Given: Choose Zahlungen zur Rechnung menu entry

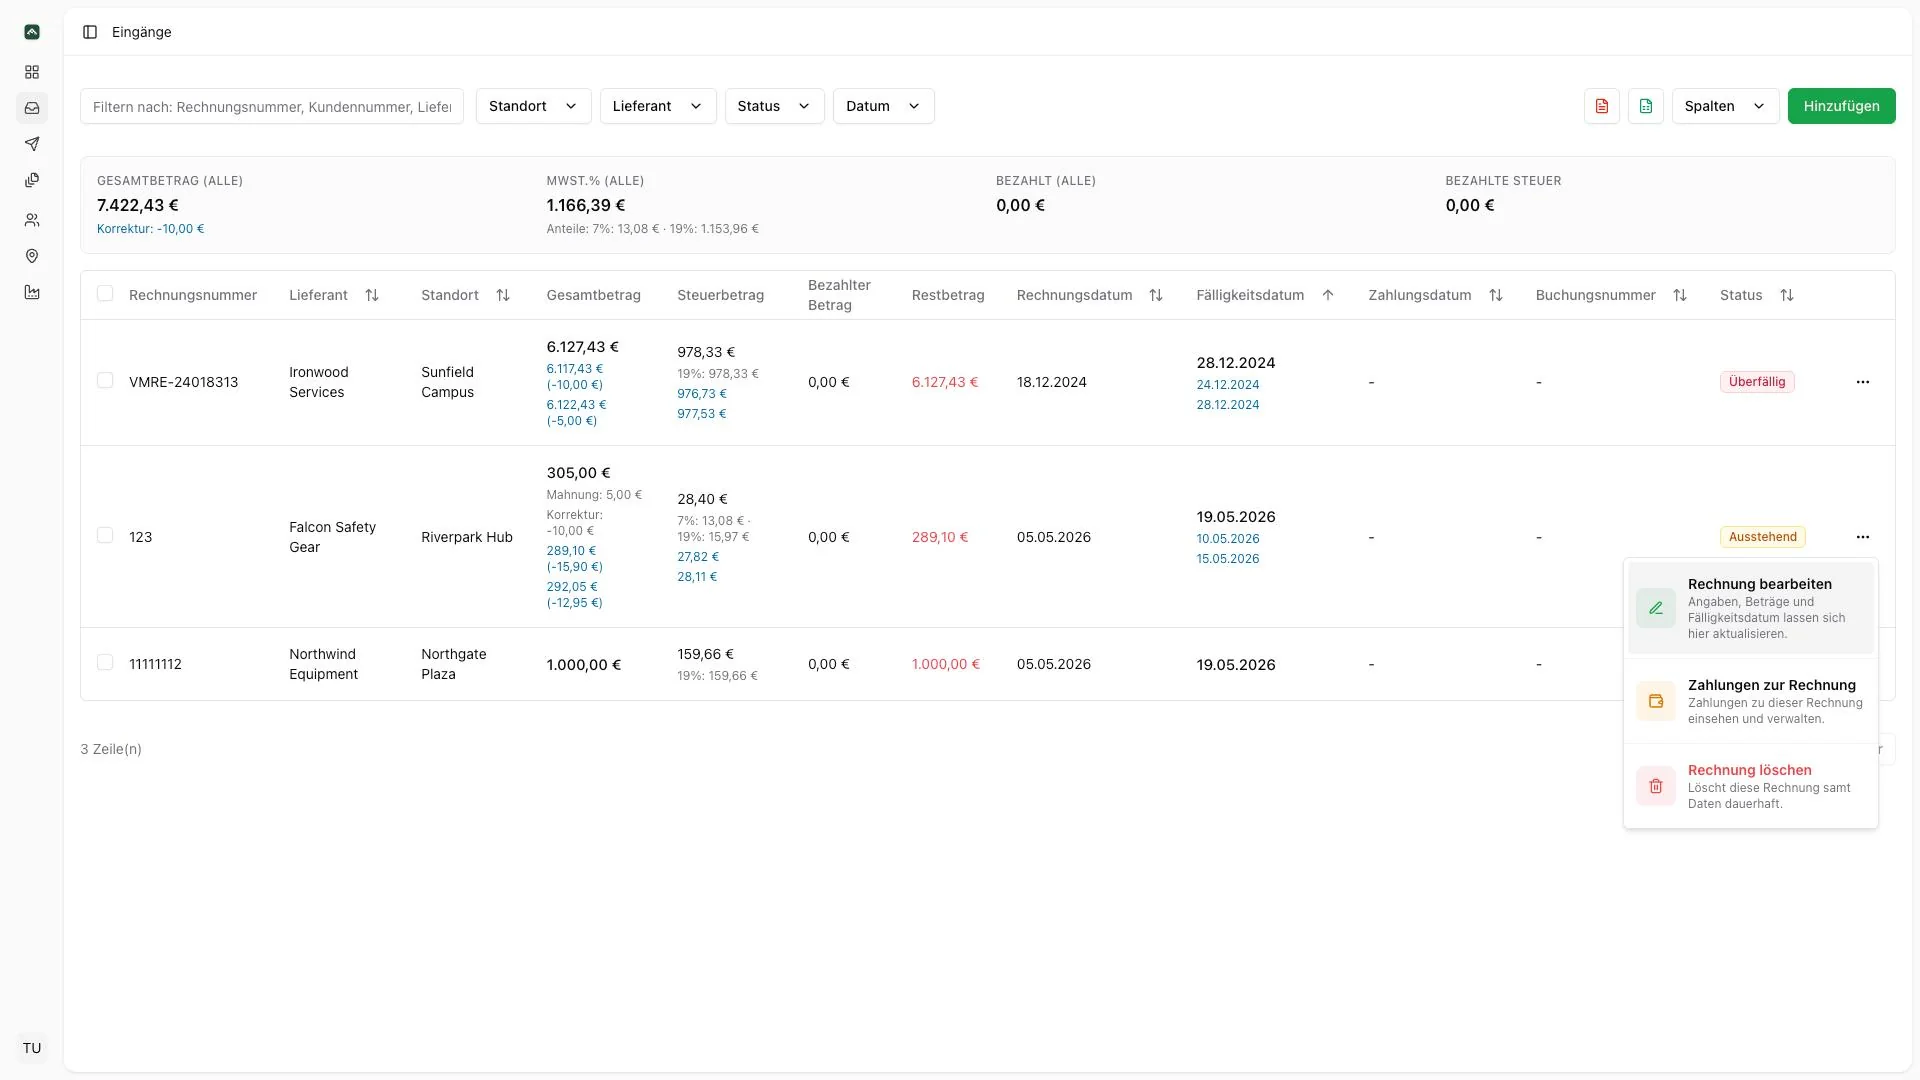Looking at the screenshot, I should pyautogui.click(x=1751, y=701).
